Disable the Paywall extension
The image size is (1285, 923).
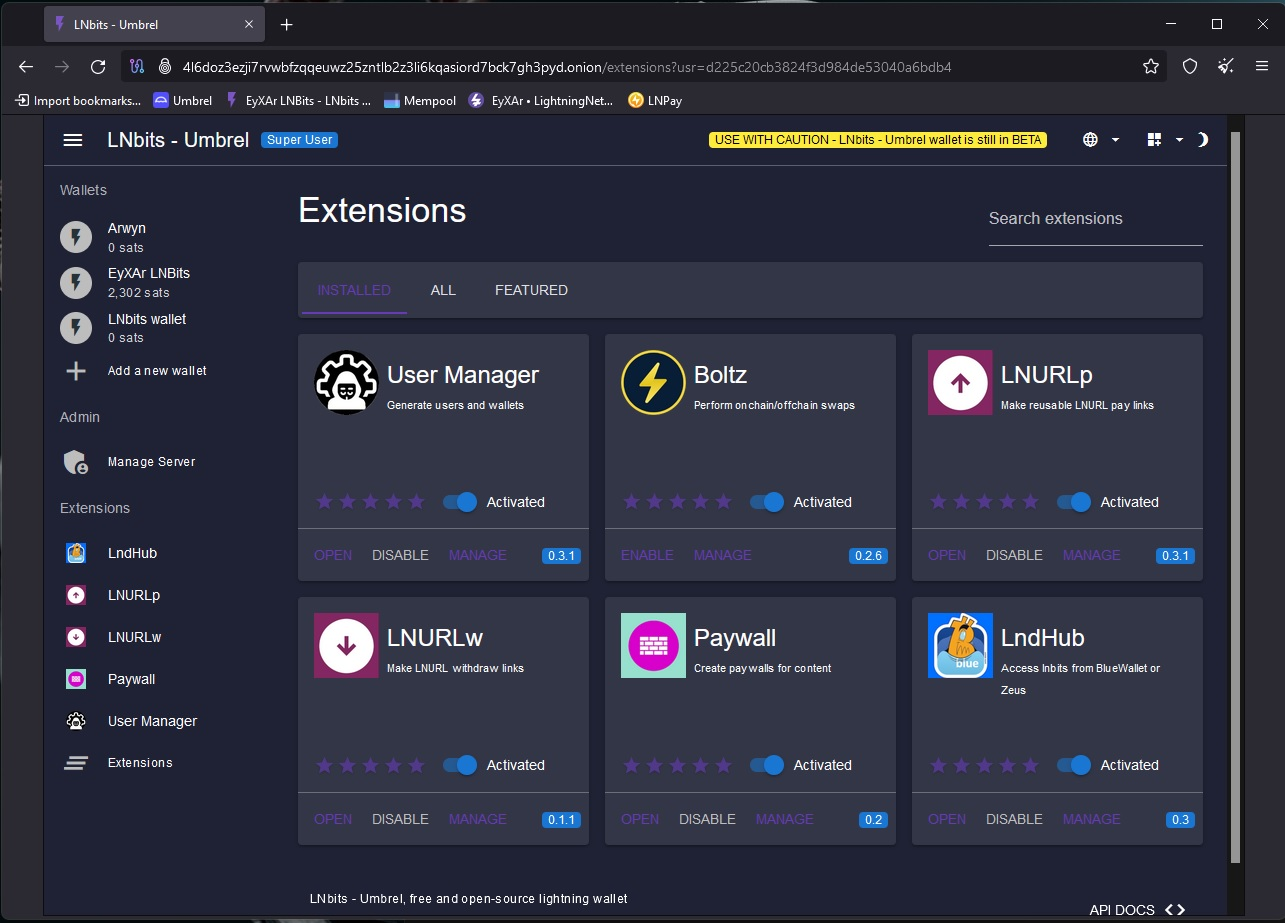[x=707, y=819]
